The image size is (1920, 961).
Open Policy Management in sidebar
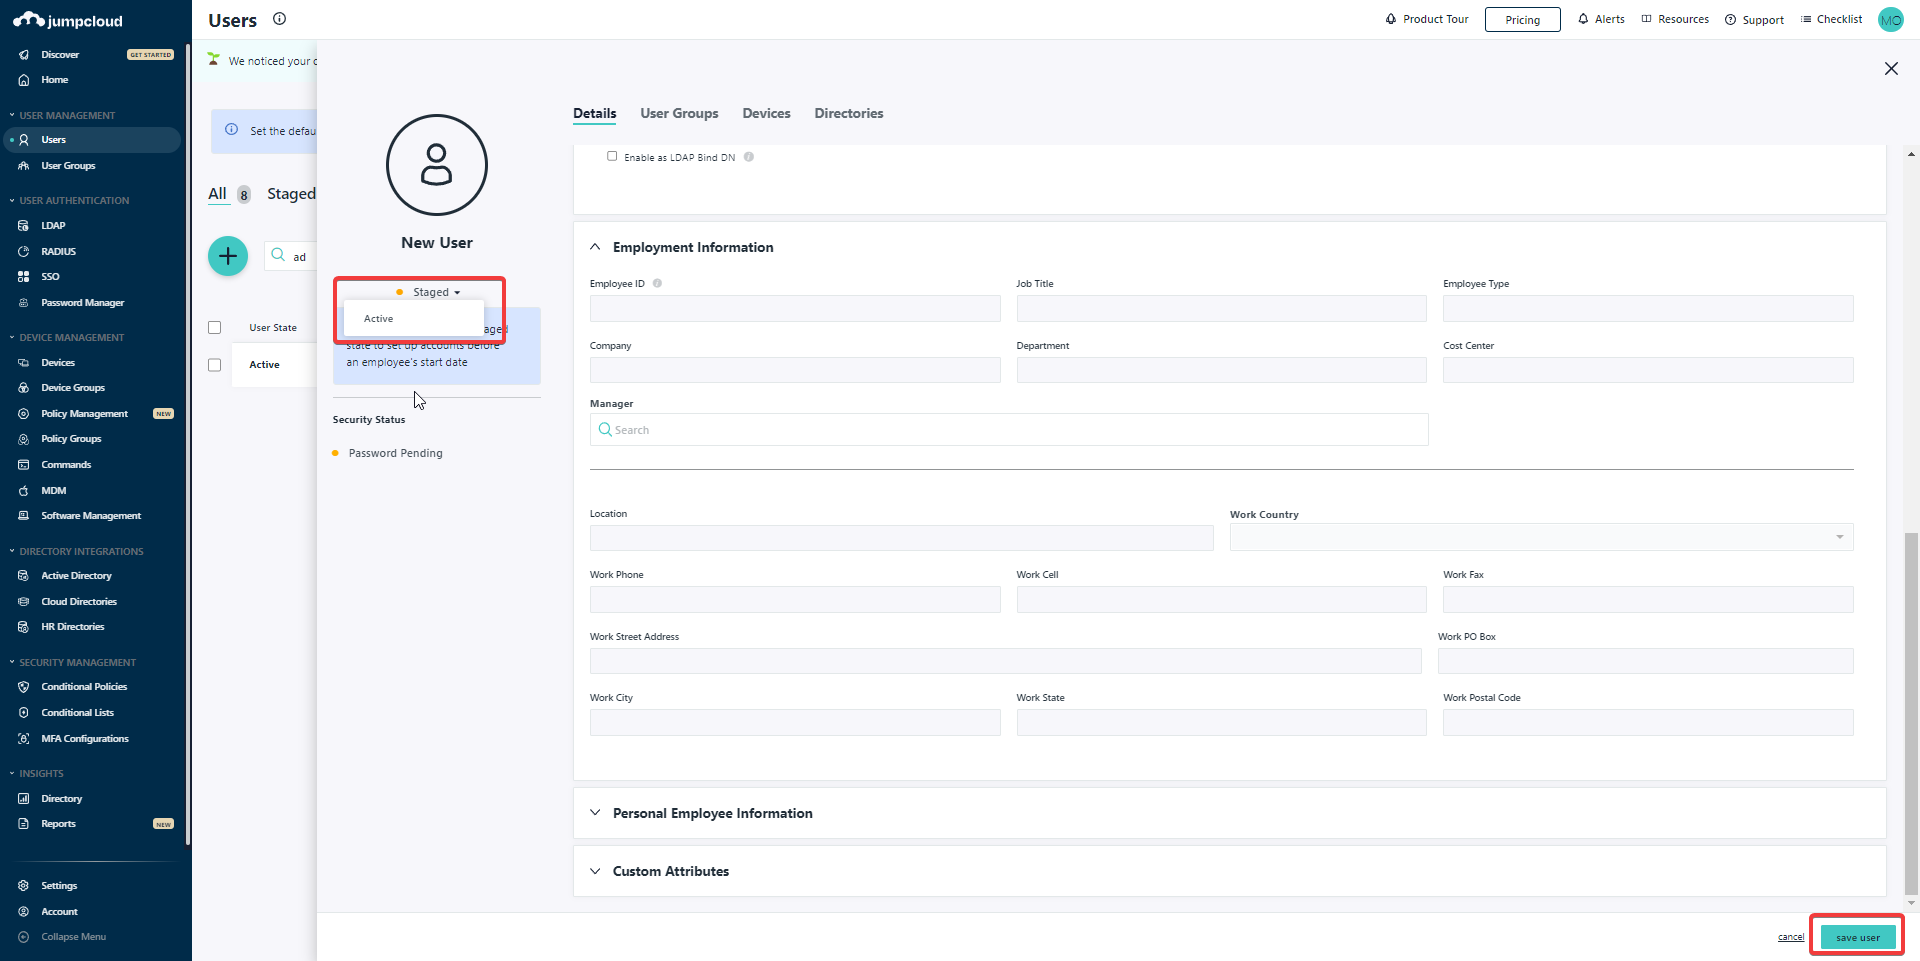click(x=84, y=414)
